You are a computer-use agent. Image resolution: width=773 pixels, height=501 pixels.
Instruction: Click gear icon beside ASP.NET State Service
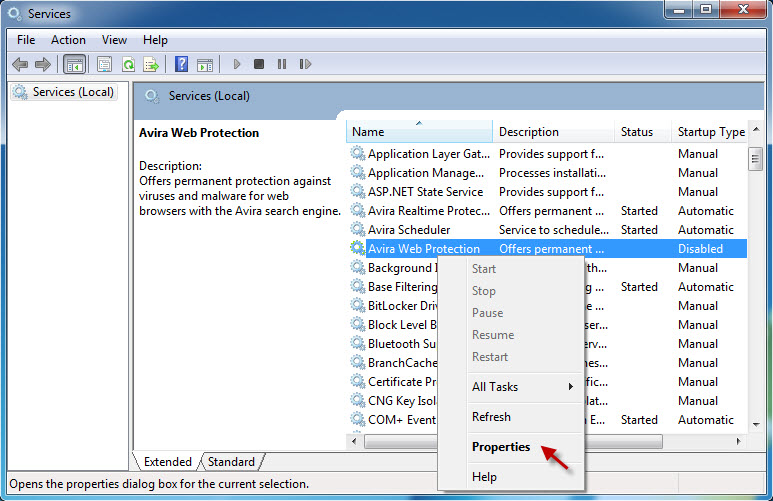tap(357, 191)
